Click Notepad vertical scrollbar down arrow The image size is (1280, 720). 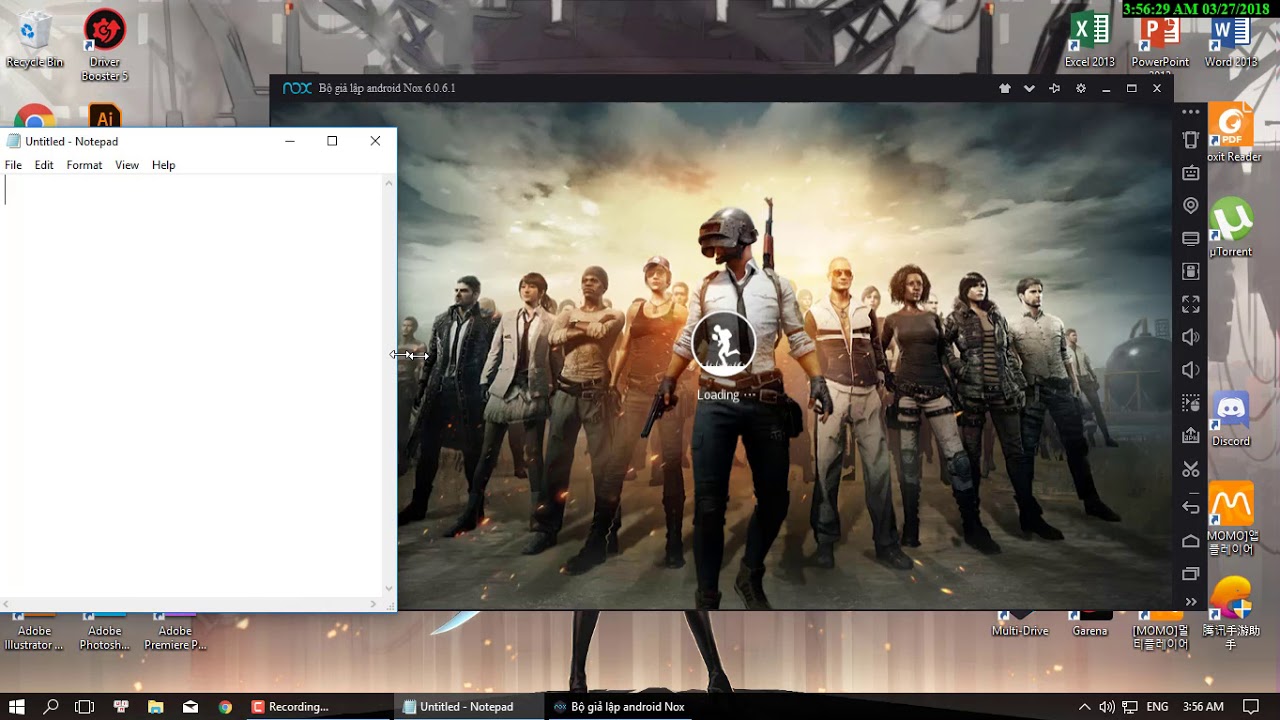389,590
